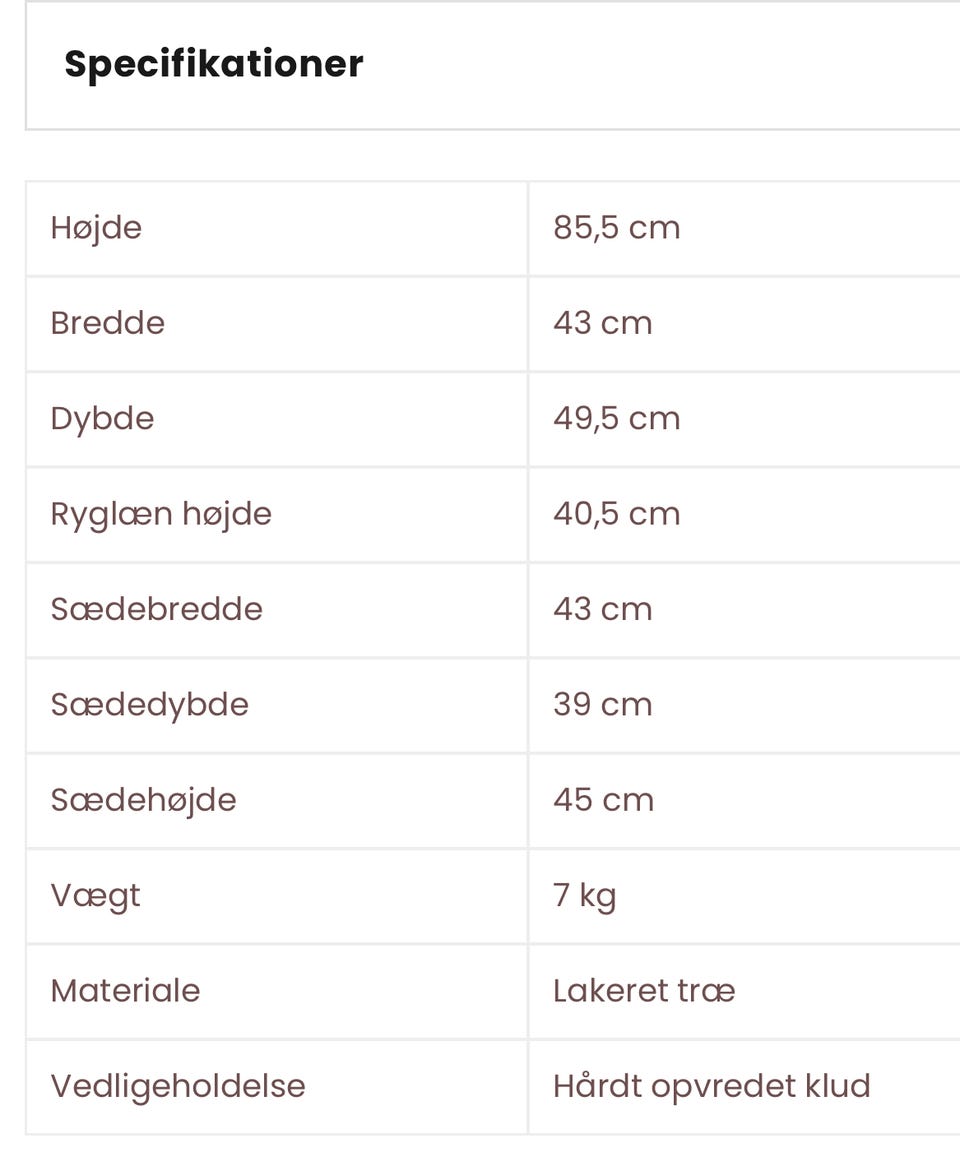This screenshot has width=960, height=1166.
Task: Click the 45 cm seat height value
Action: [x=603, y=800]
